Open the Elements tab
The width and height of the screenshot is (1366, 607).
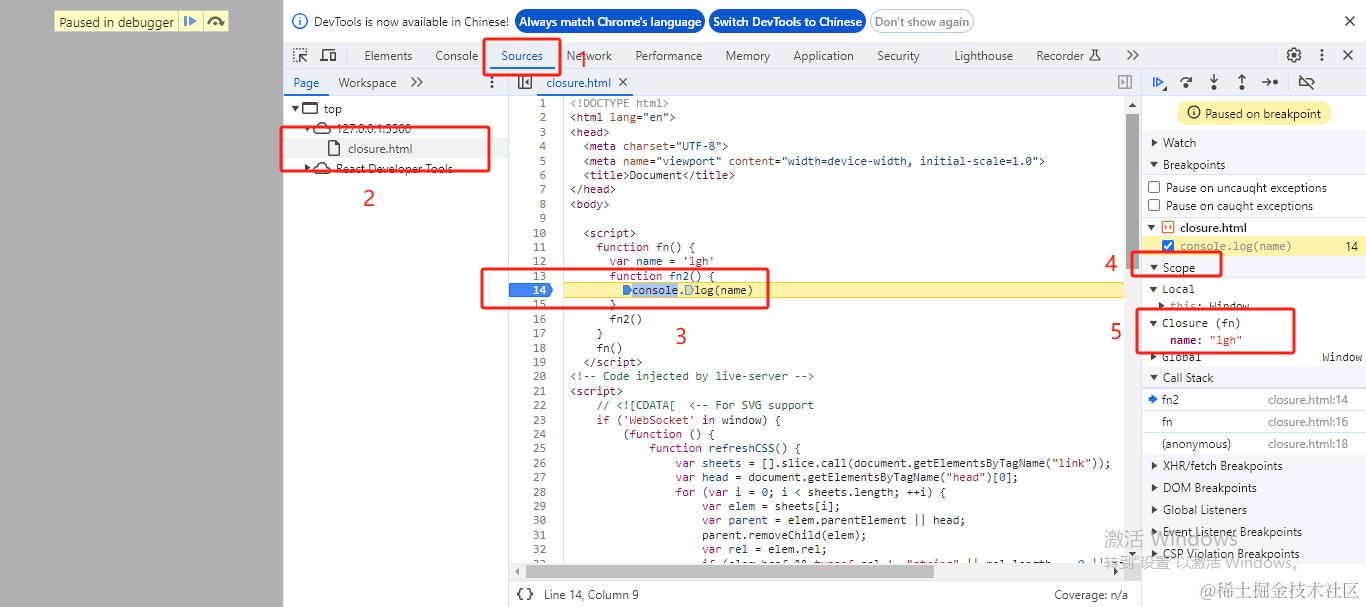click(x=388, y=56)
